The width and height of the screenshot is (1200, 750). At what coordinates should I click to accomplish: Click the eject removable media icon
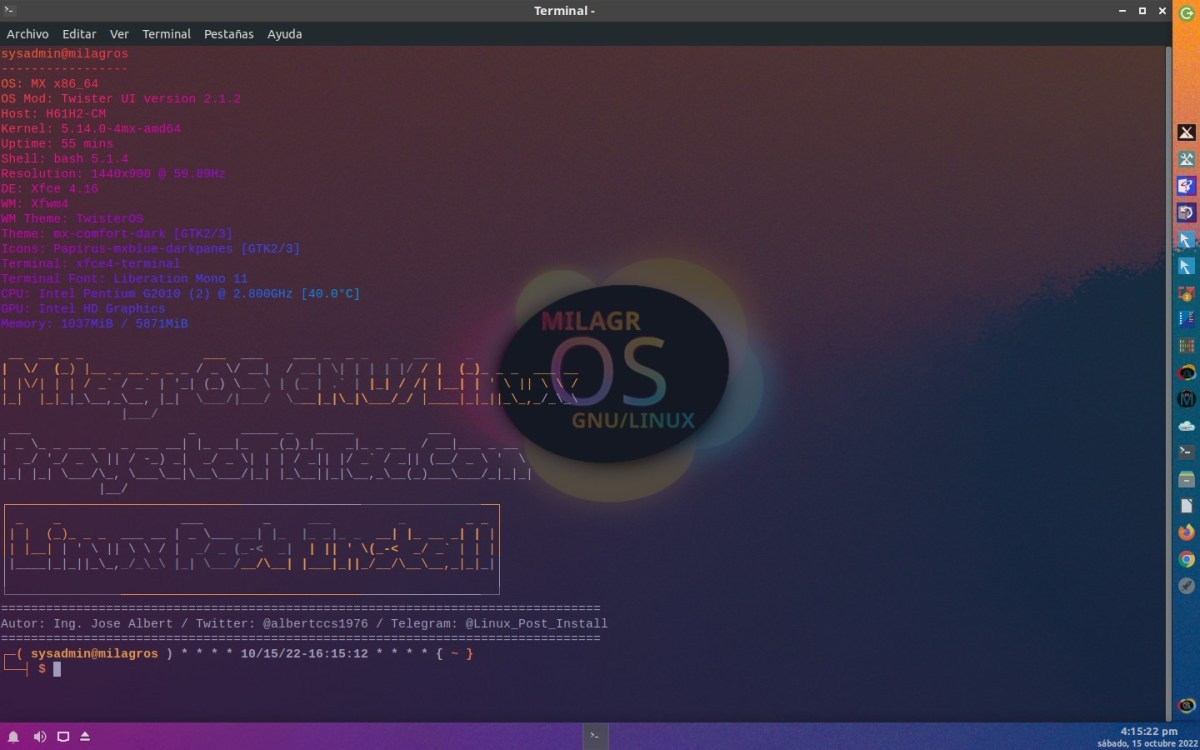[x=85, y=737]
